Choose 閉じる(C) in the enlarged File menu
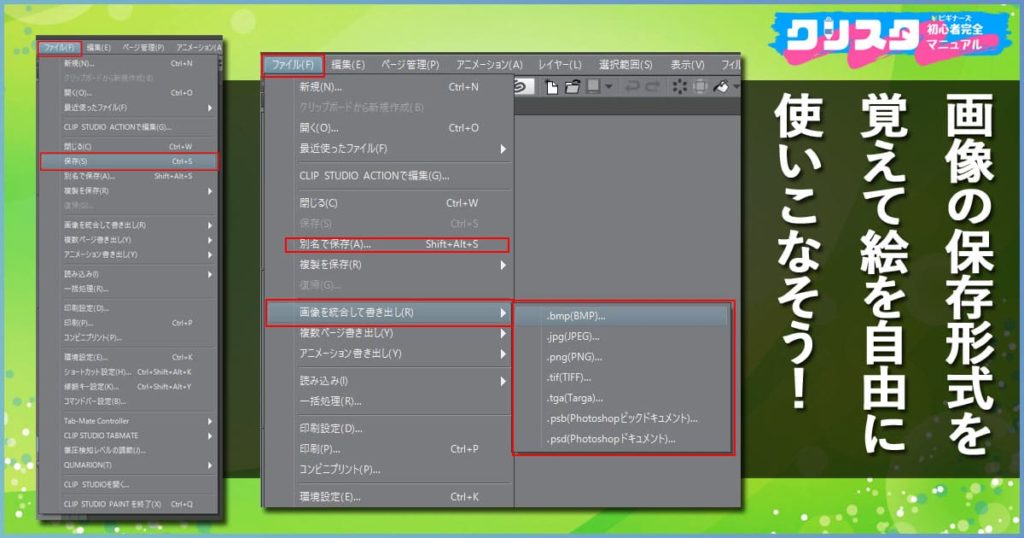Screen dimensions: 1024x538 [x=389, y=203]
